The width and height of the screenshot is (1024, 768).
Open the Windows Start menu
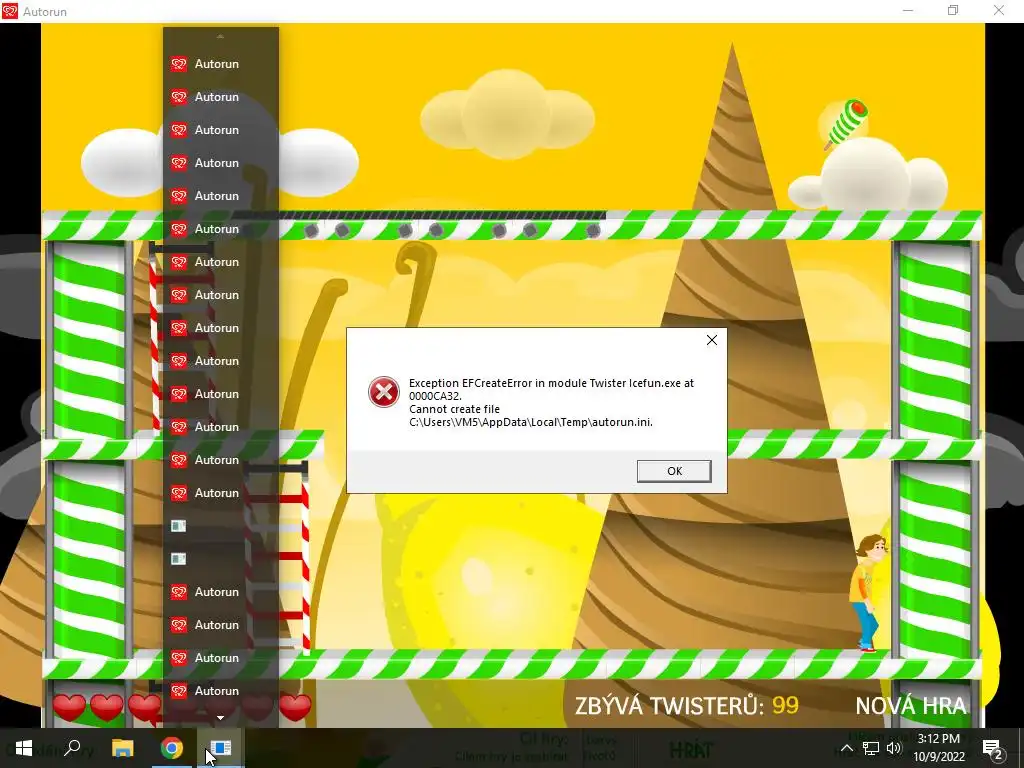click(x=24, y=748)
